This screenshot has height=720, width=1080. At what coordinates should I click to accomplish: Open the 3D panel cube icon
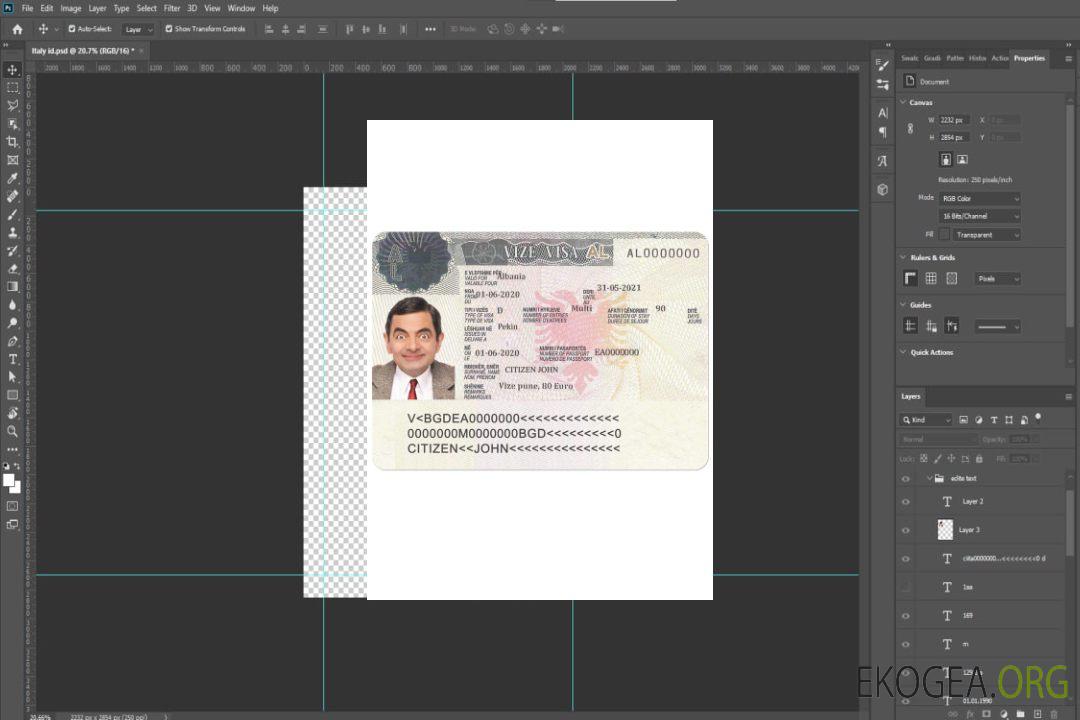[x=882, y=189]
